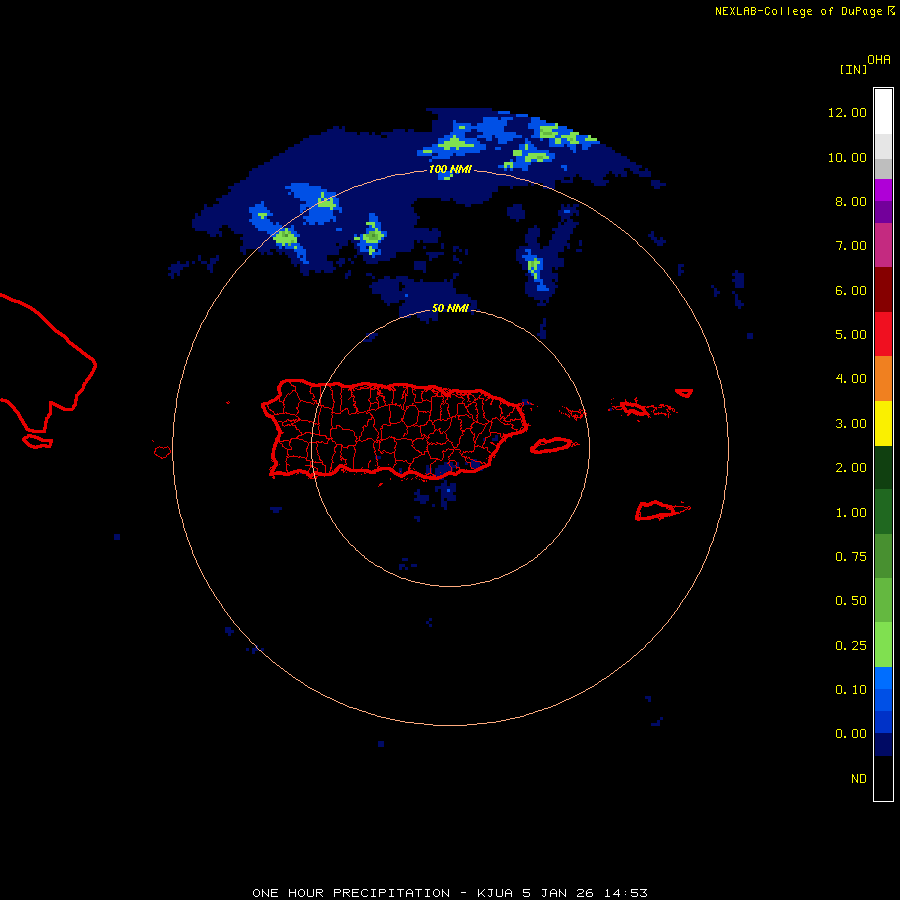Click the One Hour Precipitation title caption

(x=450, y=893)
